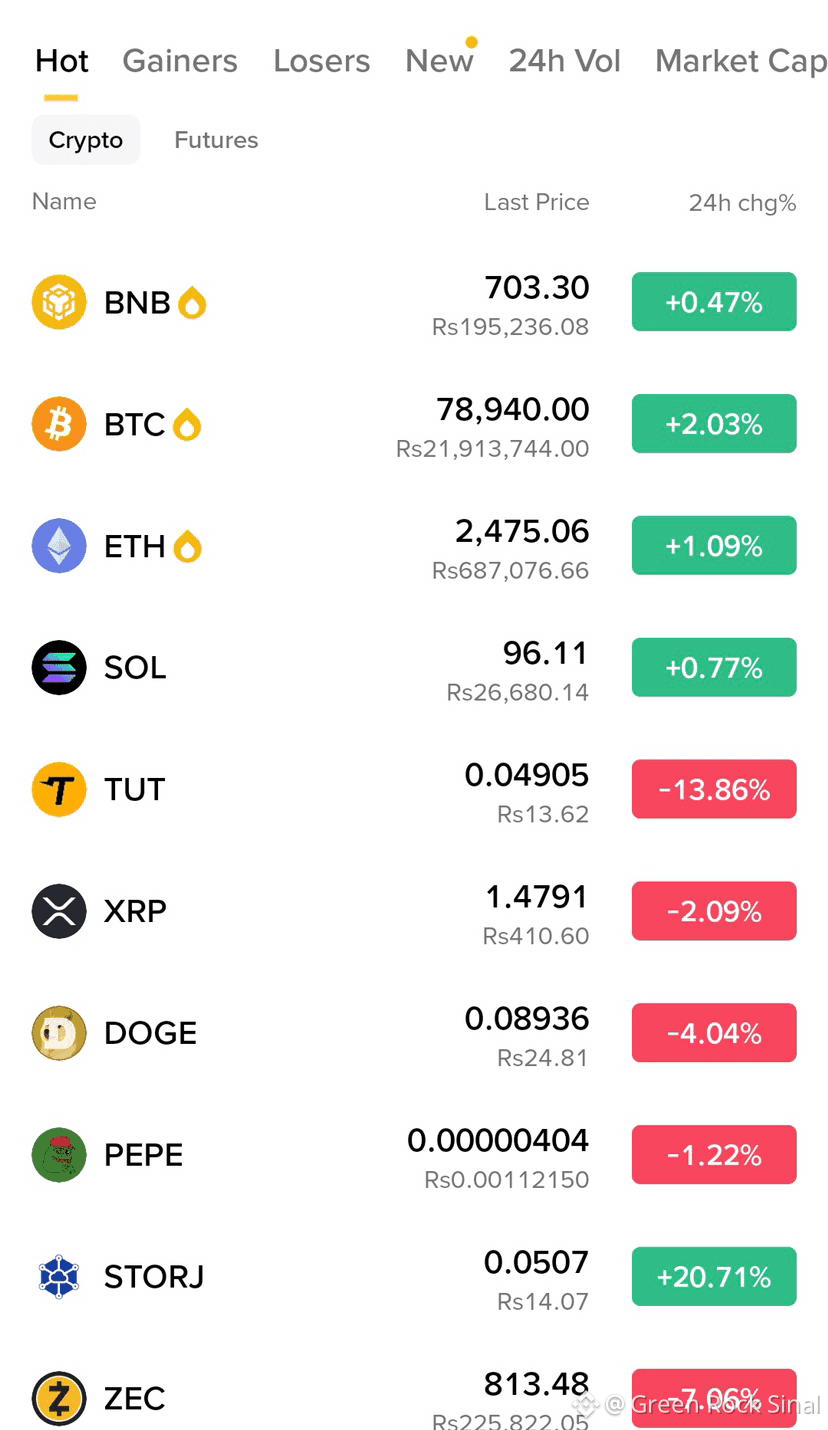
Task: Switch to the New tab
Action: click(439, 61)
